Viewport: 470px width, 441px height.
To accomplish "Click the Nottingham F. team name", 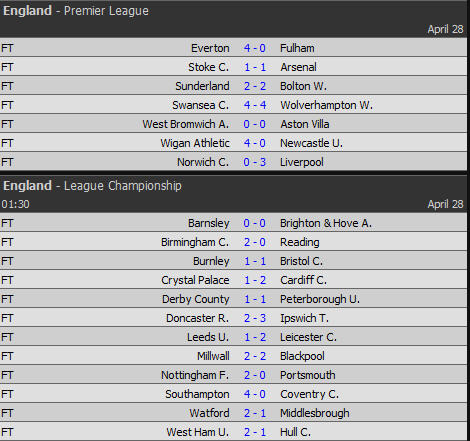I will (195, 375).
